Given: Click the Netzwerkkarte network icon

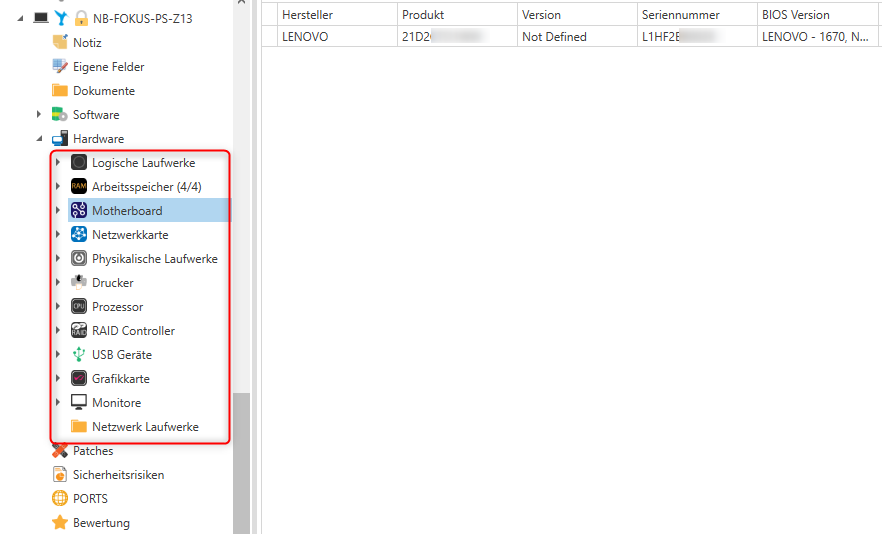Looking at the screenshot, I should coord(79,235).
